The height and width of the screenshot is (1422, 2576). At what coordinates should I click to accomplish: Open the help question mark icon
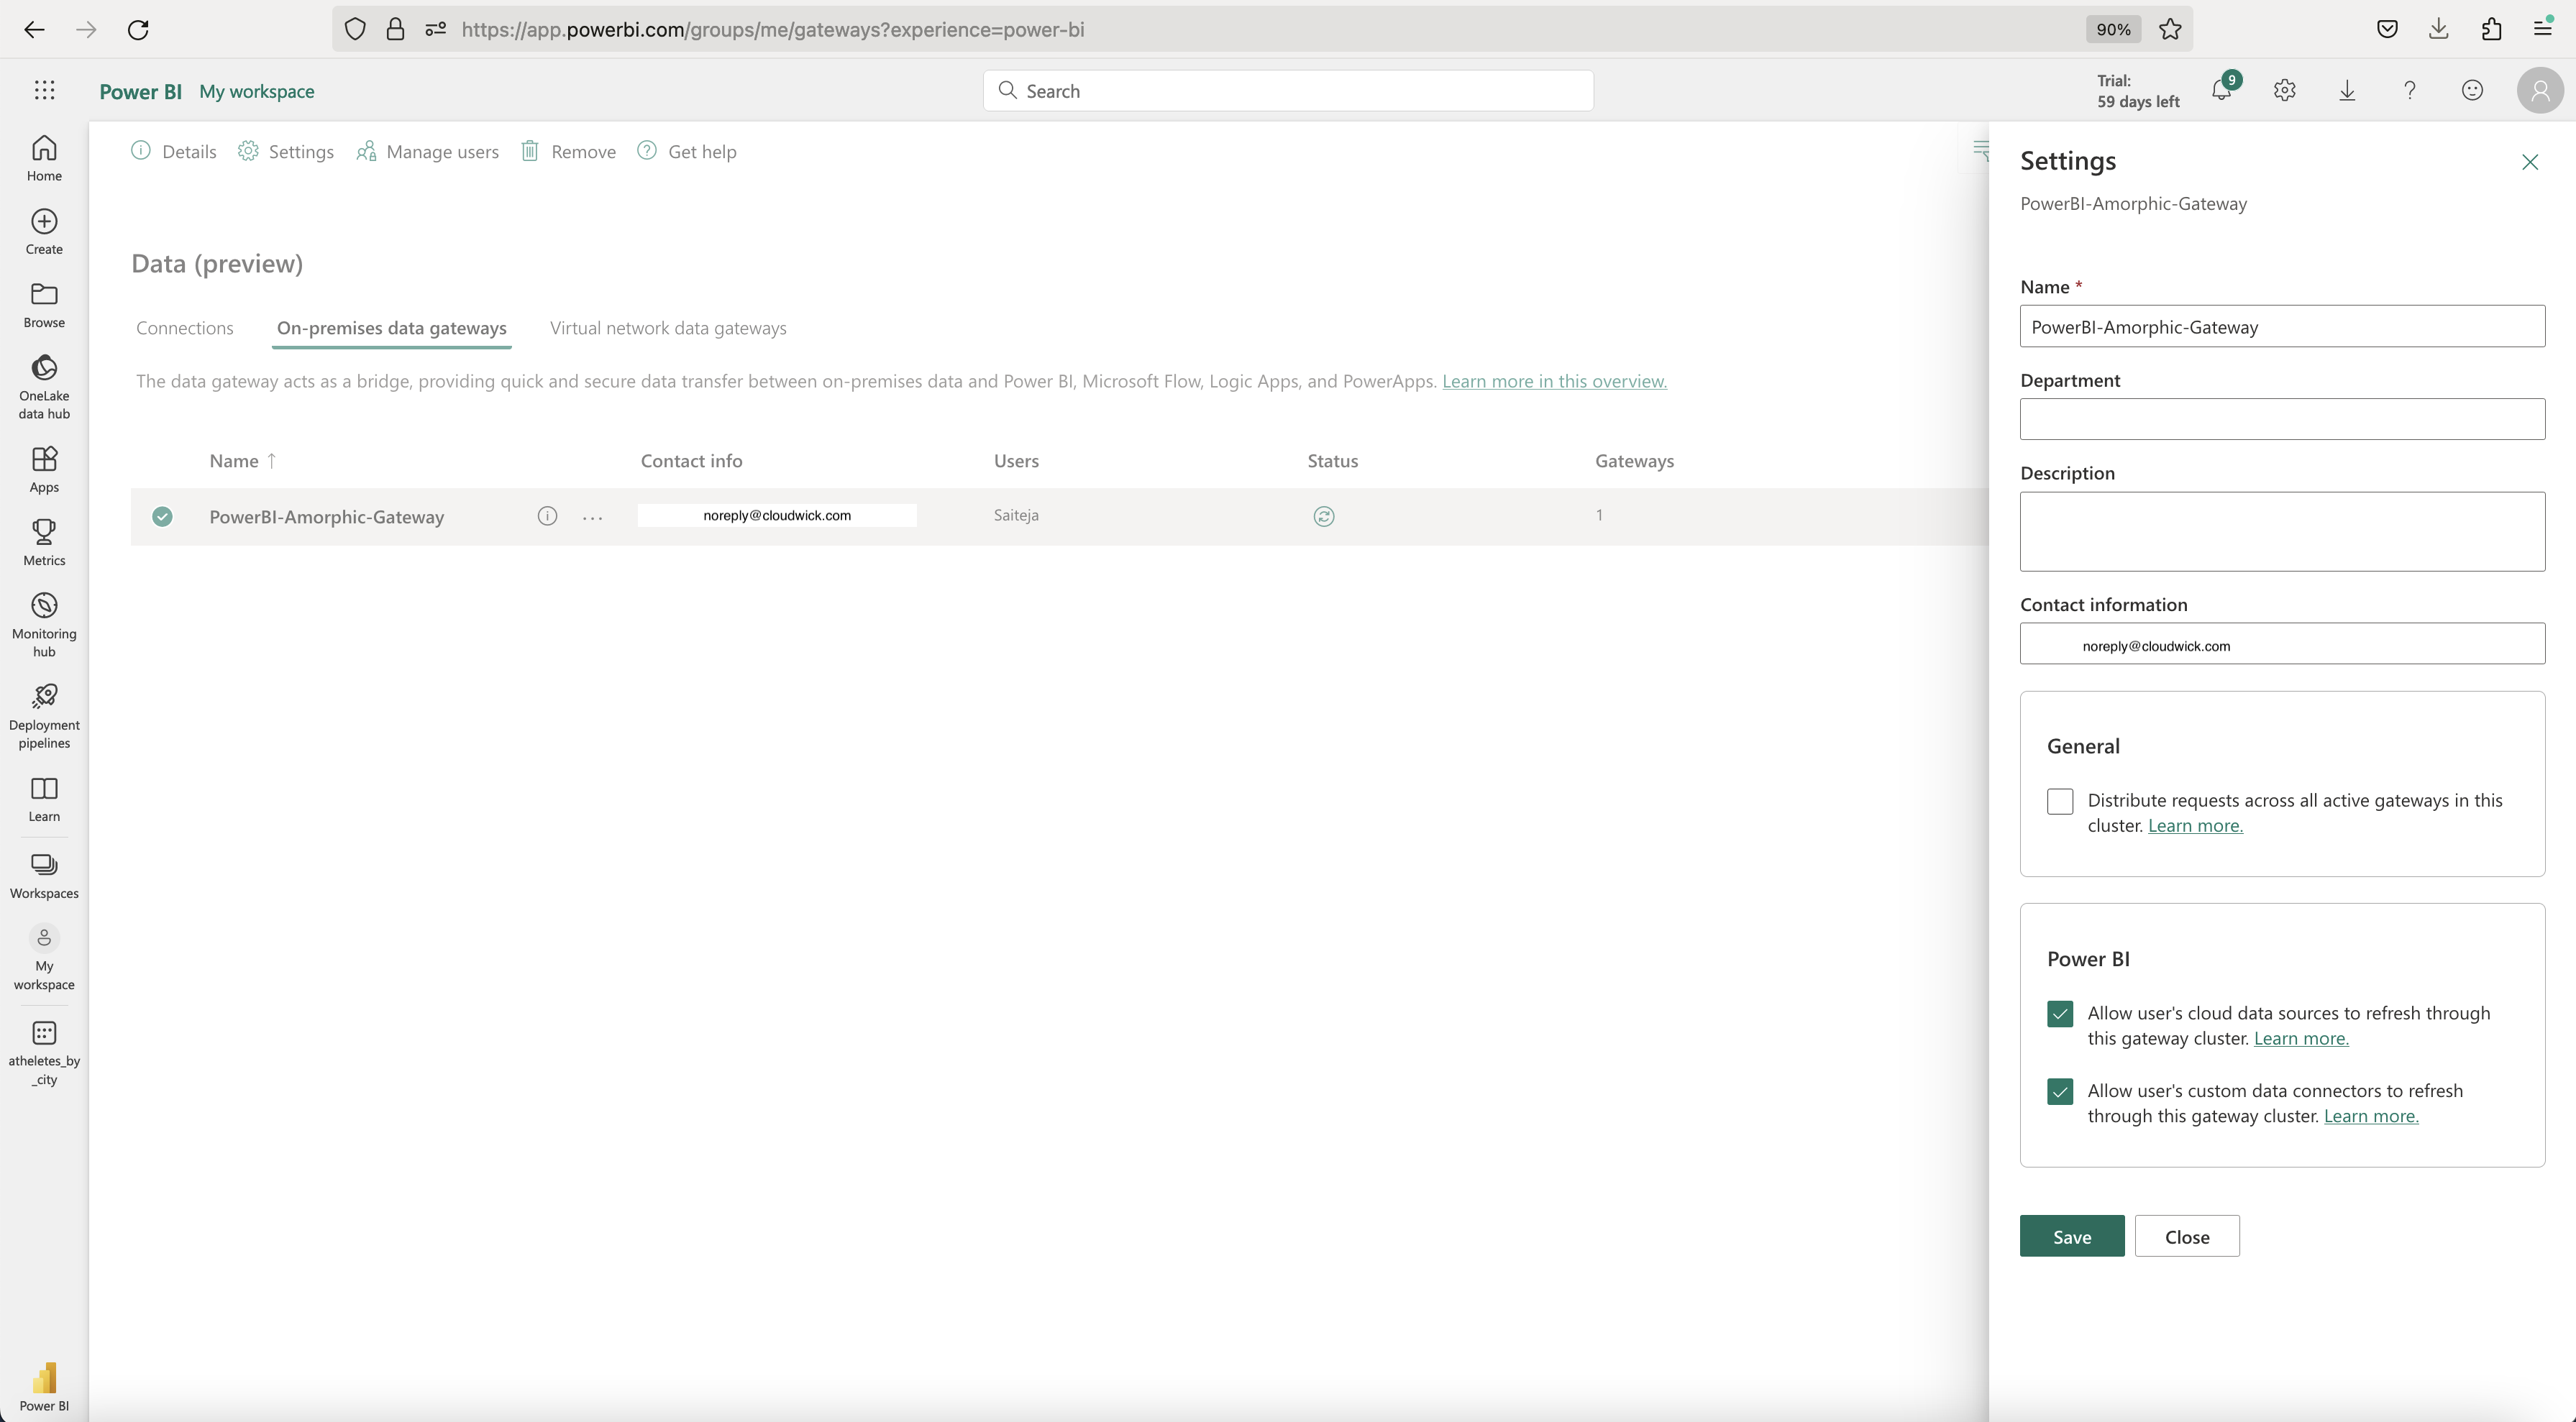coord(2410,90)
